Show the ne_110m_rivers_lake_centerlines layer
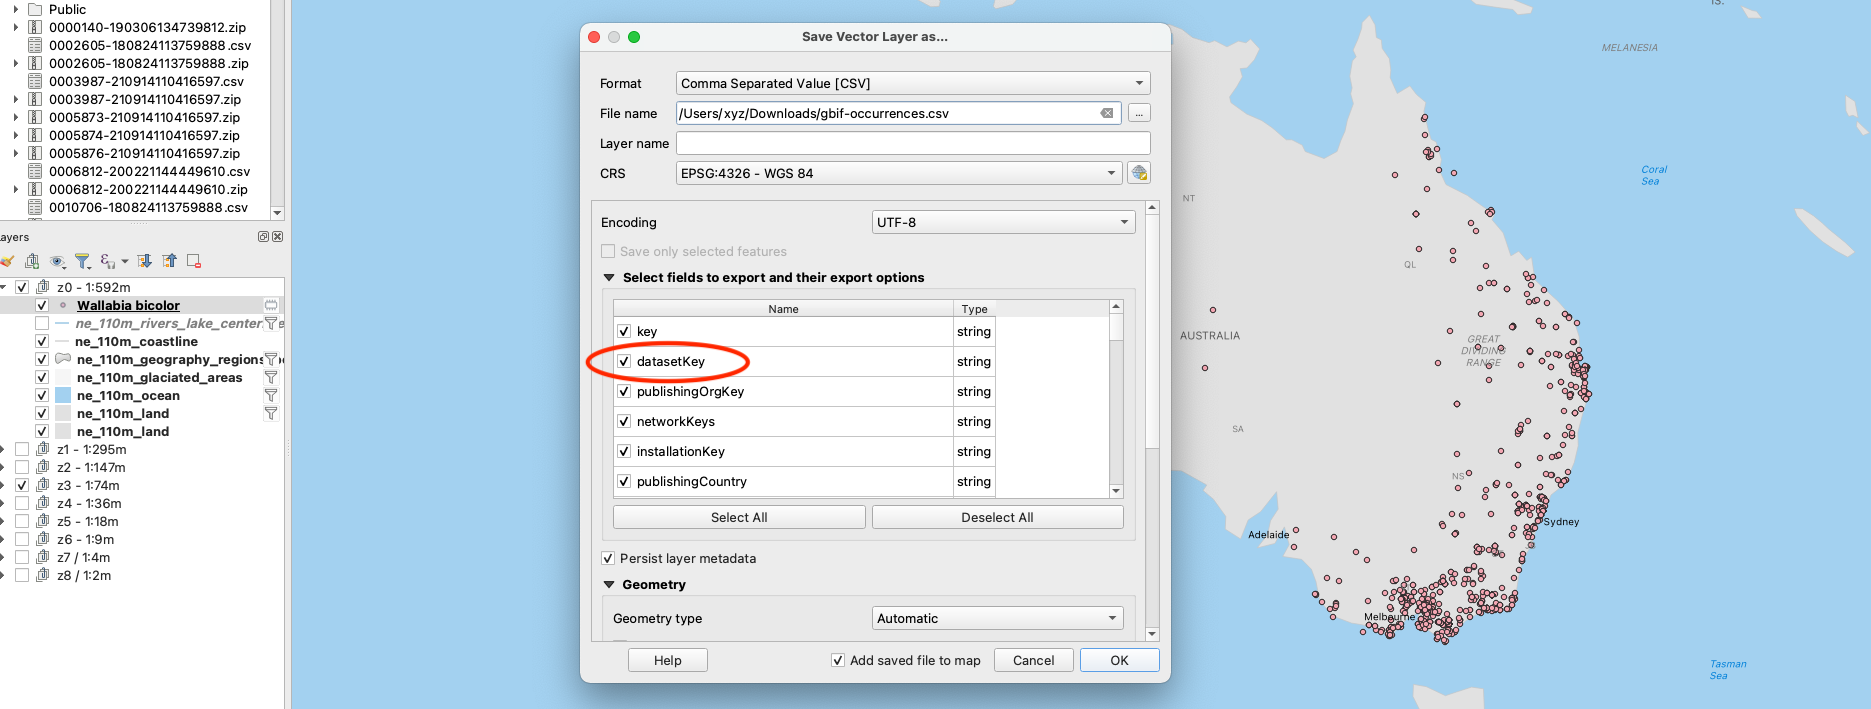Image resolution: width=1871 pixels, height=709 pixels. pos(42,323)
